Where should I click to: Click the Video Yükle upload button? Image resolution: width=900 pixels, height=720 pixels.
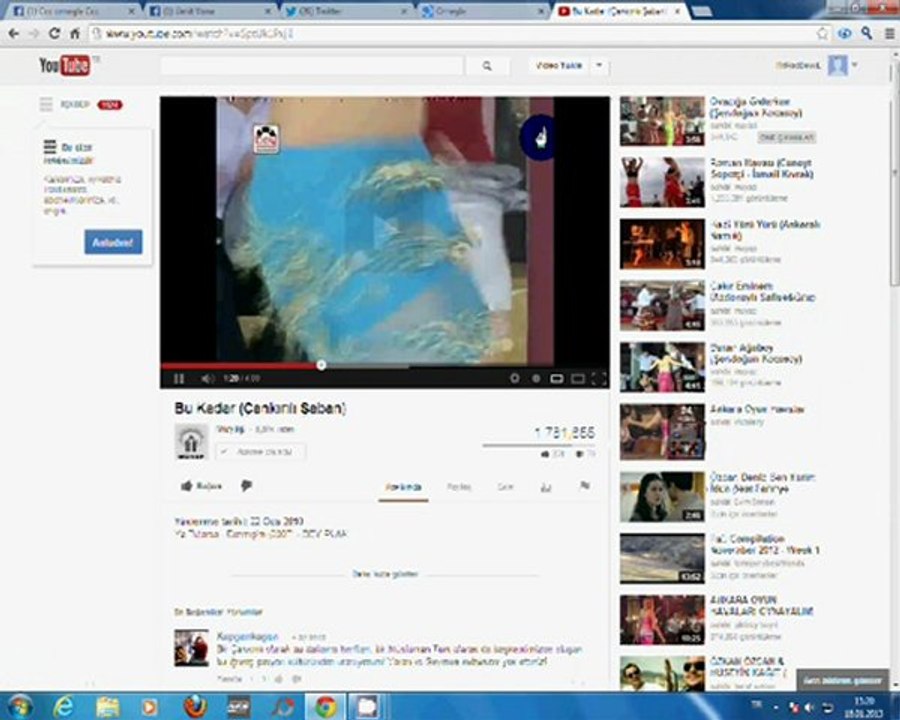(558, 65)
